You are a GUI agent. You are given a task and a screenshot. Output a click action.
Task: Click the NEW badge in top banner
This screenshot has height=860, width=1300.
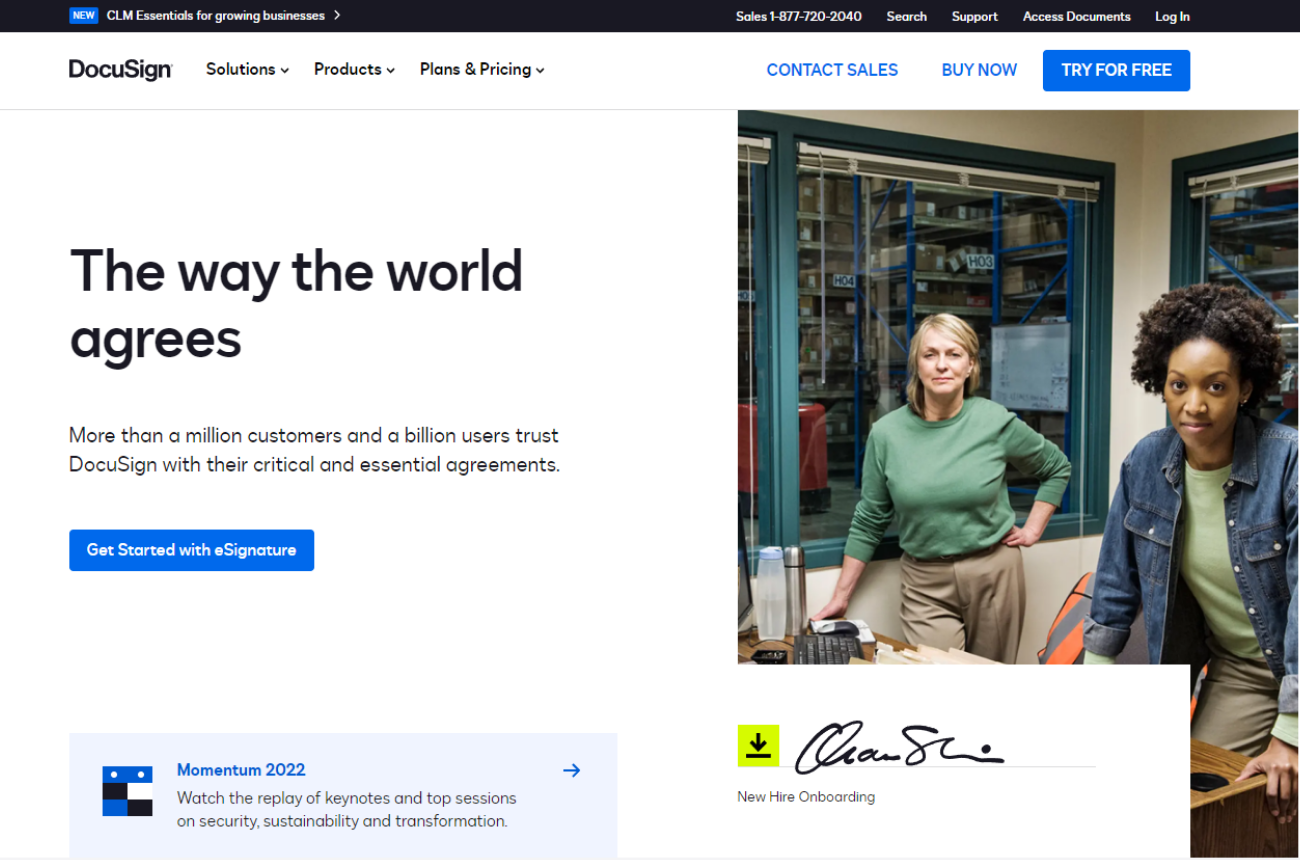point(84,16)
